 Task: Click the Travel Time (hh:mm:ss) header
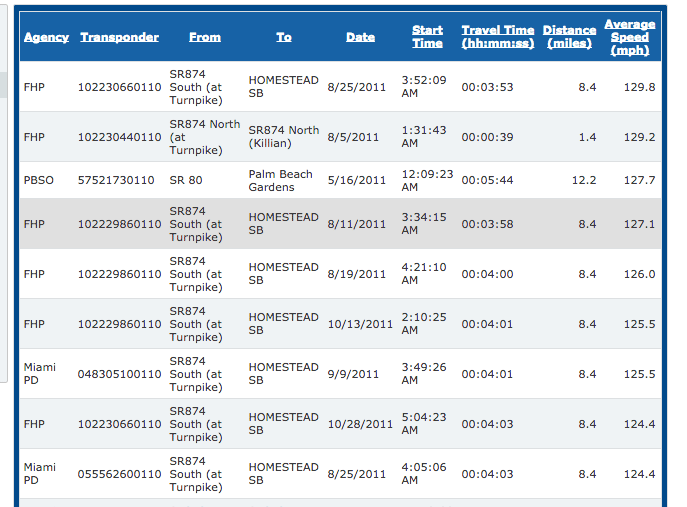(497, 37)
